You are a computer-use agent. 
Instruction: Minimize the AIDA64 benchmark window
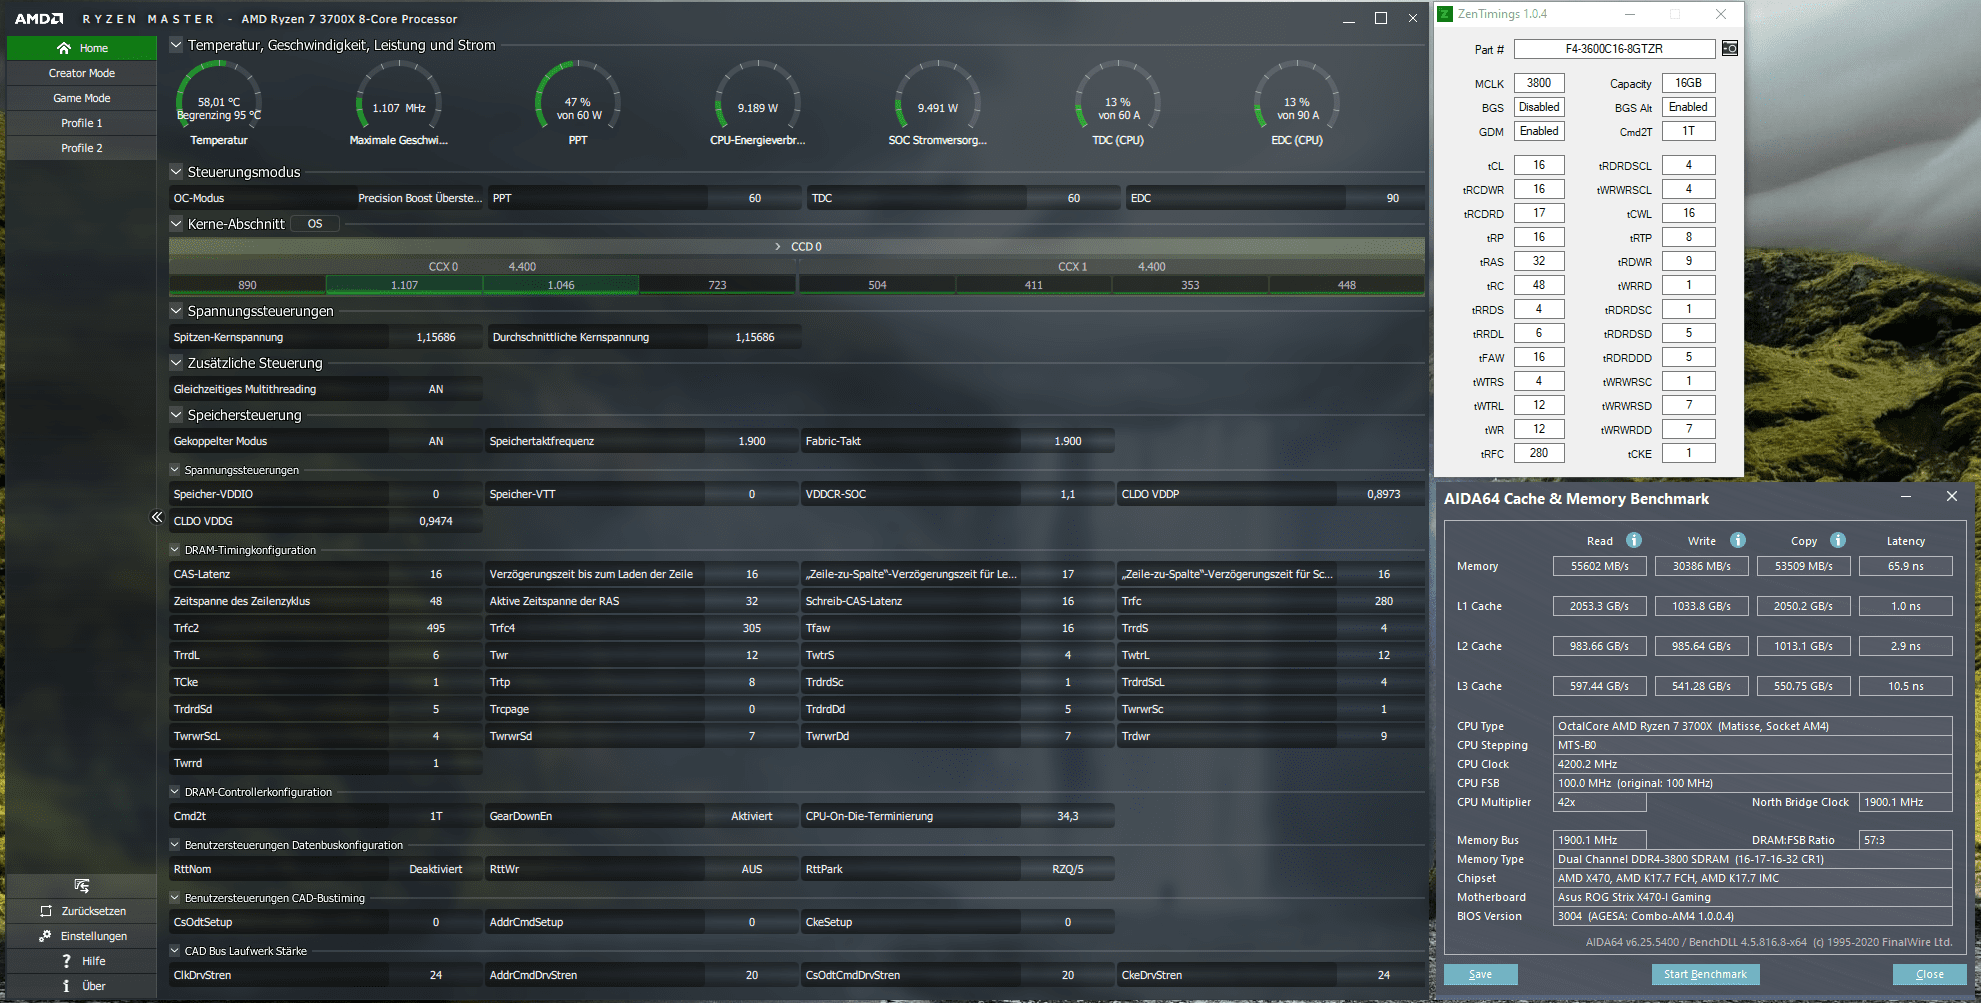pyautogui.click(x=1906, y=497)
